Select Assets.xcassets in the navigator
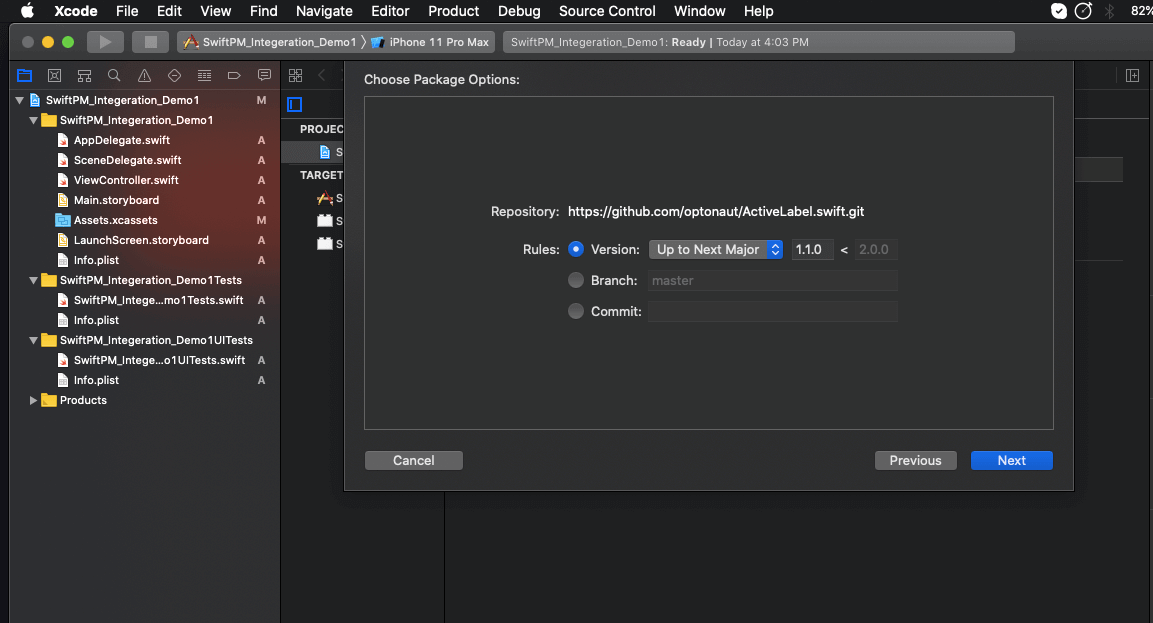This screenshot has height=623, width=1153. coord(115,220)
